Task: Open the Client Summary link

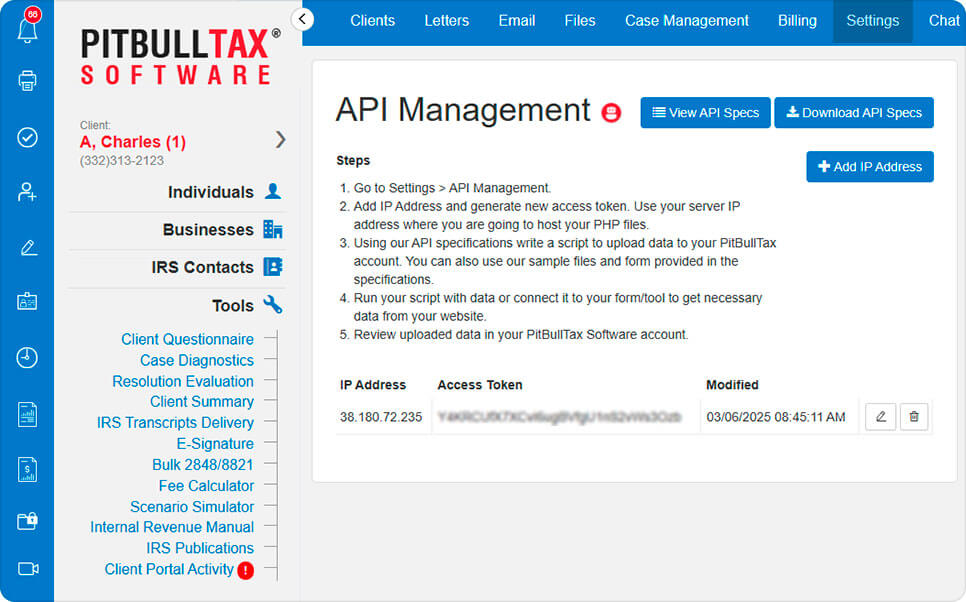Action: (x=202, y=401)
